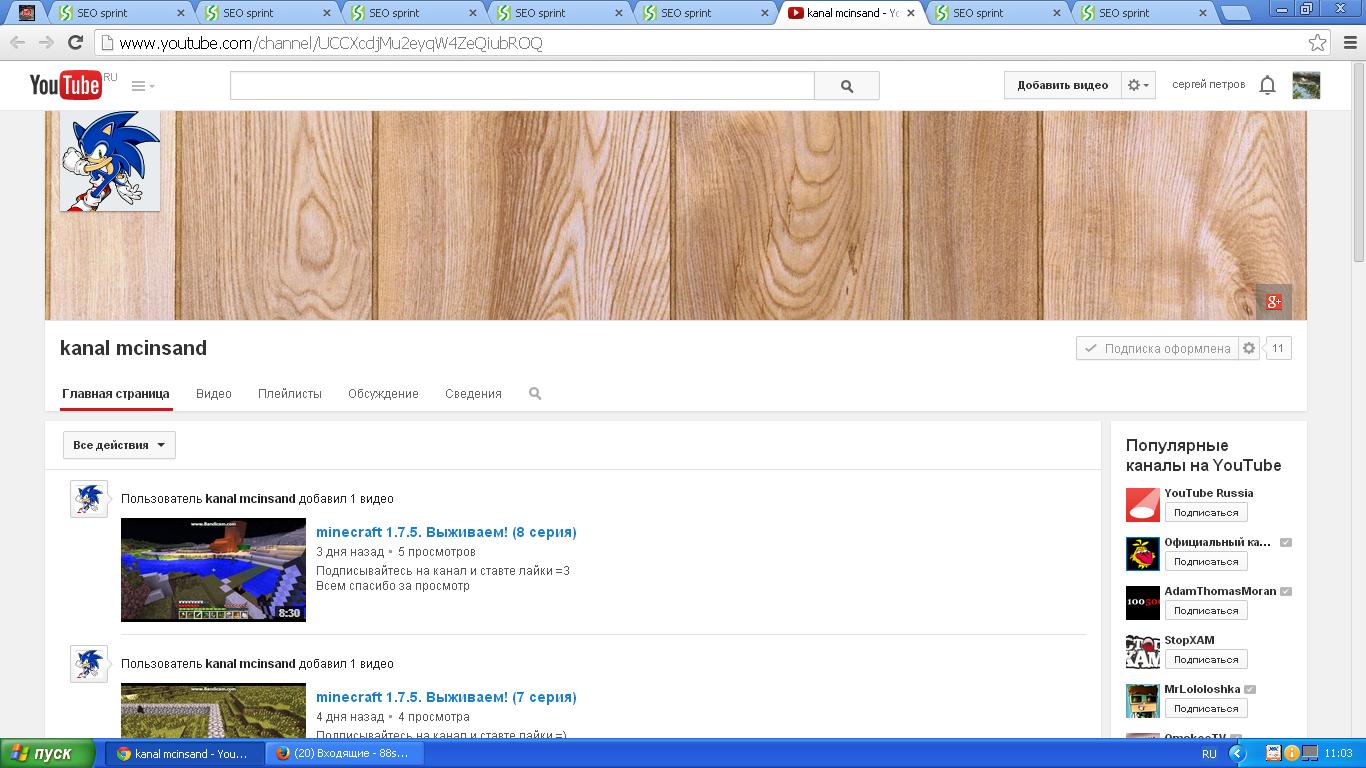Open the Сведения tab

point(473,394)
